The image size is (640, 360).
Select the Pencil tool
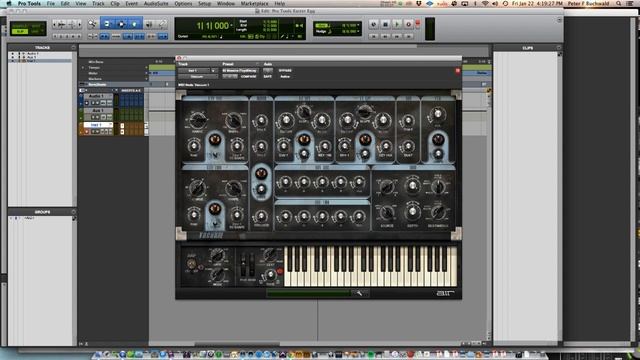click(162, 24)
